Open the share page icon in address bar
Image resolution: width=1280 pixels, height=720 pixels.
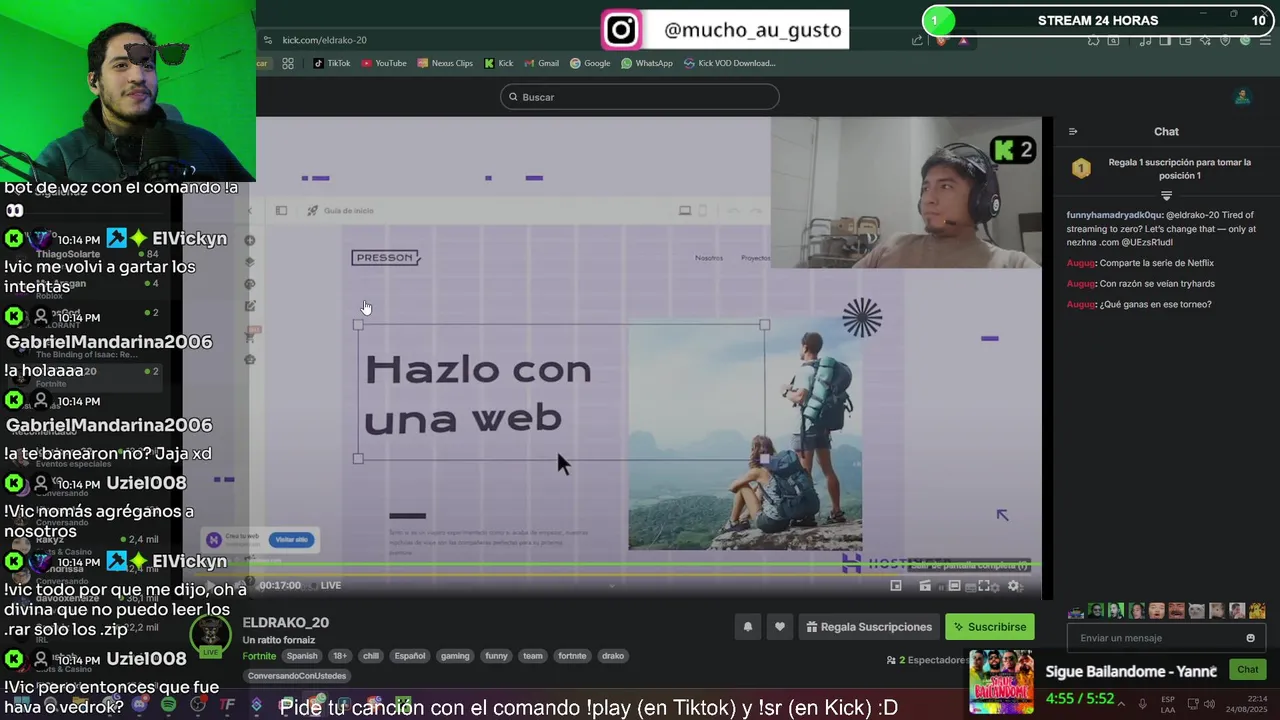pyautogui.click(x=917, y=40)
